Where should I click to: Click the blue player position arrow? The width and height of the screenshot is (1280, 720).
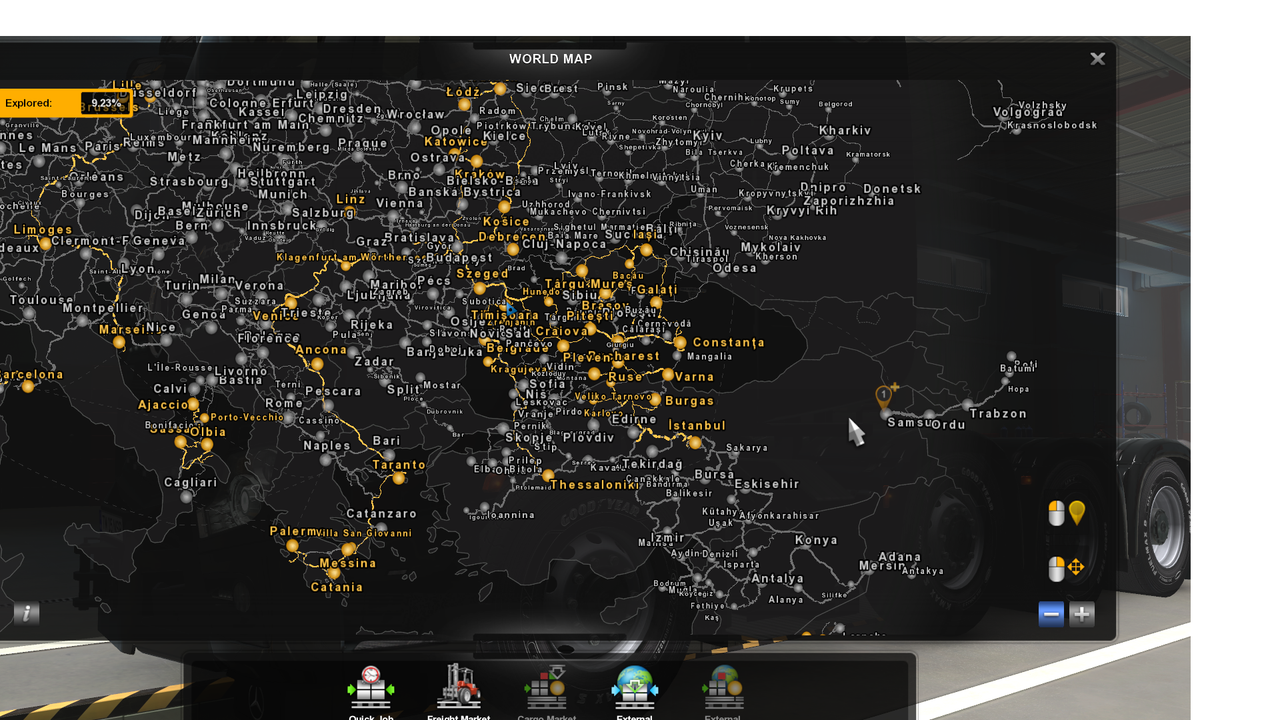pos(509,309)
